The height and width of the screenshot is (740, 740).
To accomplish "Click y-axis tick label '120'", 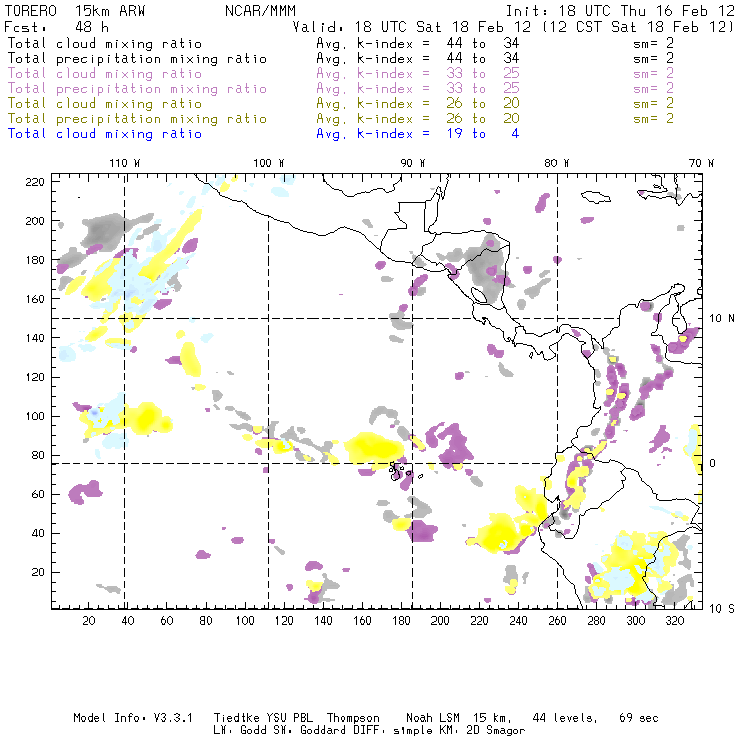I will click(x=35, y=377).
